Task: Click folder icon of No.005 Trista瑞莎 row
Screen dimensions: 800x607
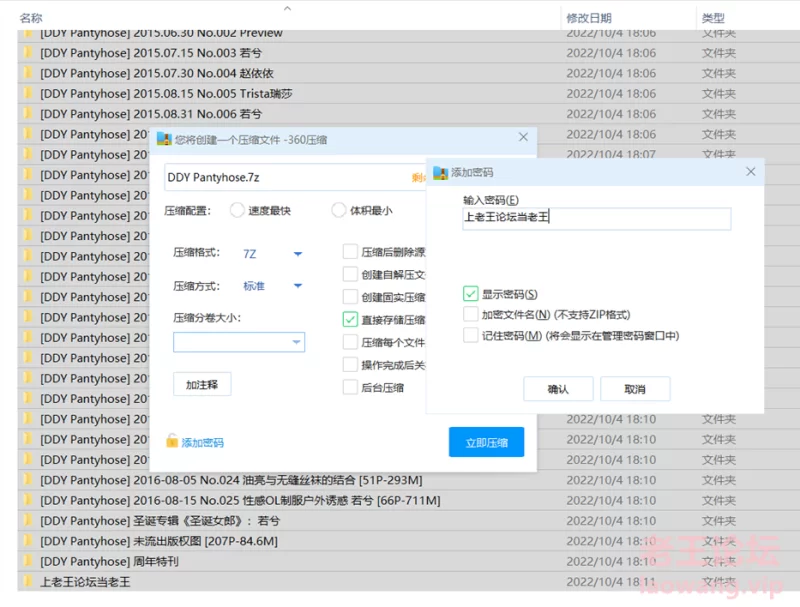Action: click(x=29, y=93)
